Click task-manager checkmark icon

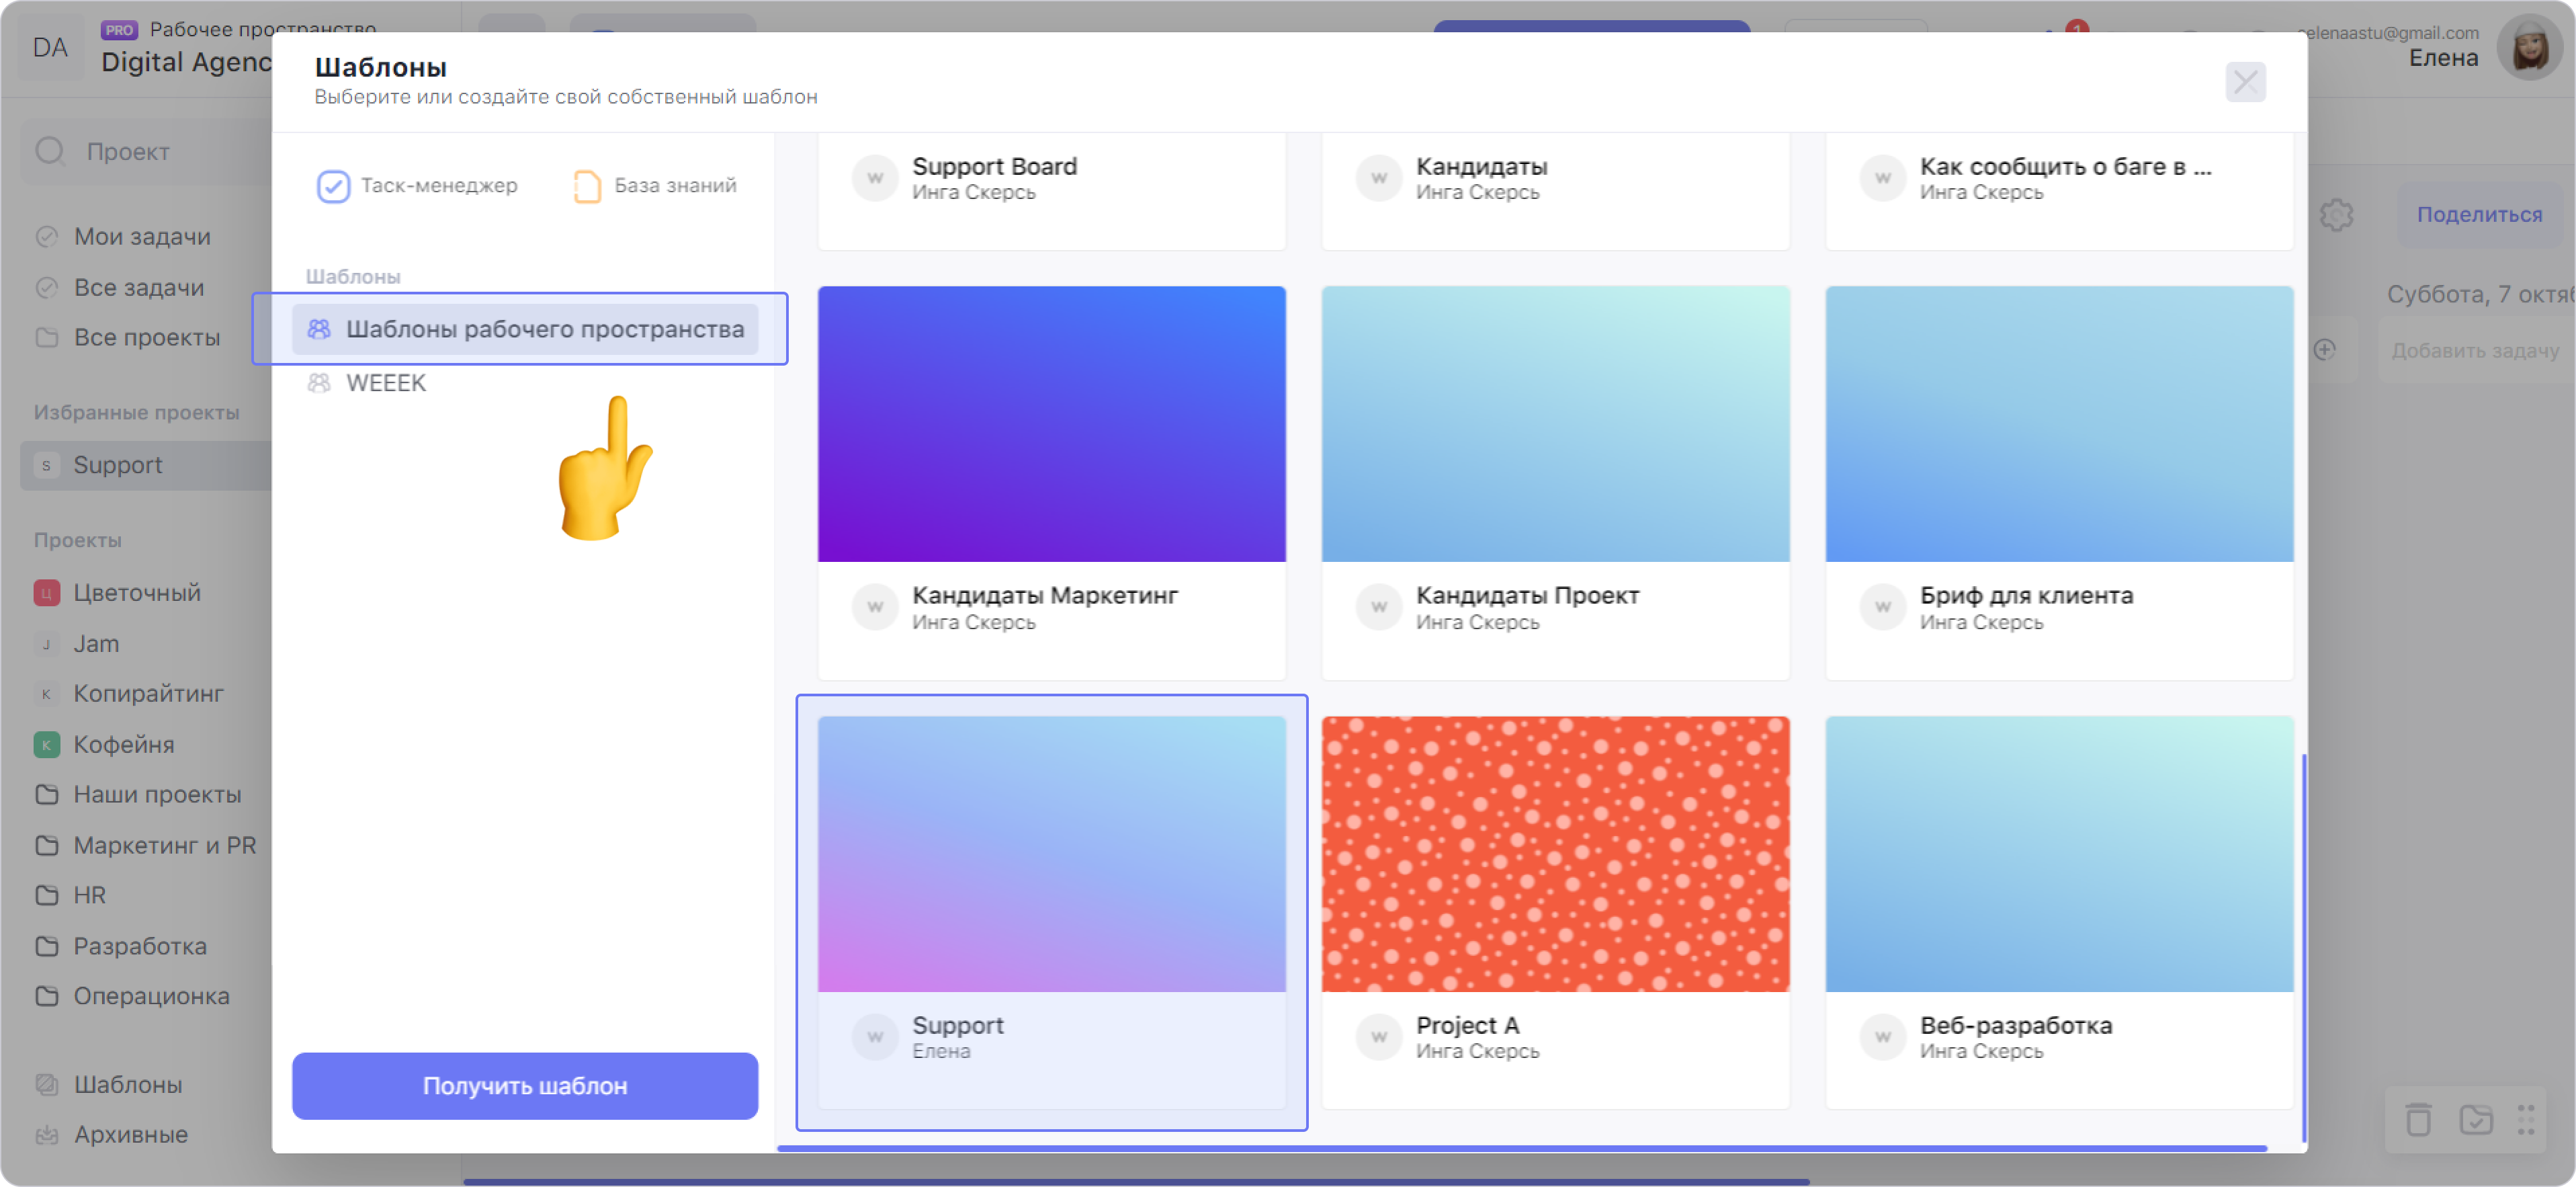click(x=333, y=186)
